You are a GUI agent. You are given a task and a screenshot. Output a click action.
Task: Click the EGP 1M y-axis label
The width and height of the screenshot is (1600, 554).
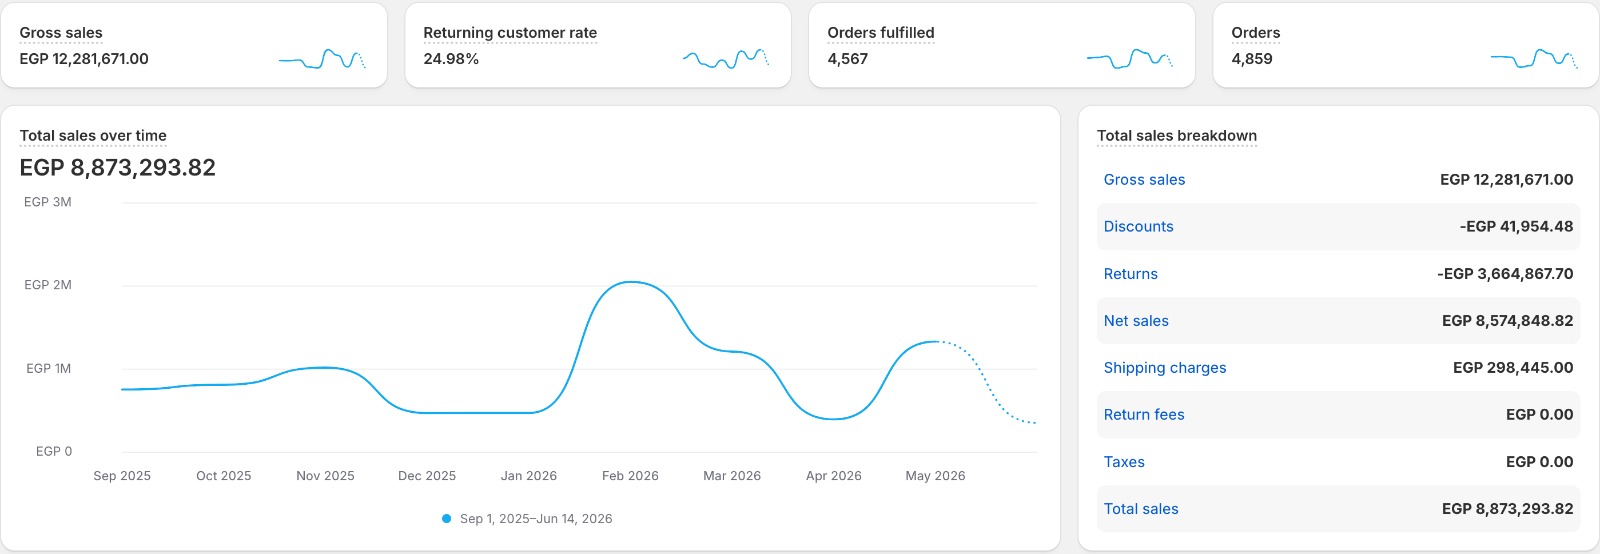(x=49, y=369)
